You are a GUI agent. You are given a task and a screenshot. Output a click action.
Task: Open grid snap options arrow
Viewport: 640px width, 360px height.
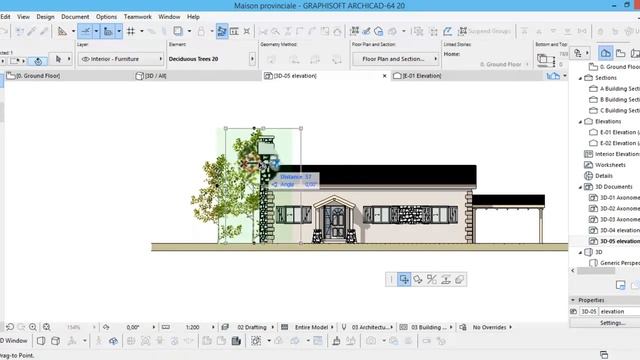coord(142,31)
